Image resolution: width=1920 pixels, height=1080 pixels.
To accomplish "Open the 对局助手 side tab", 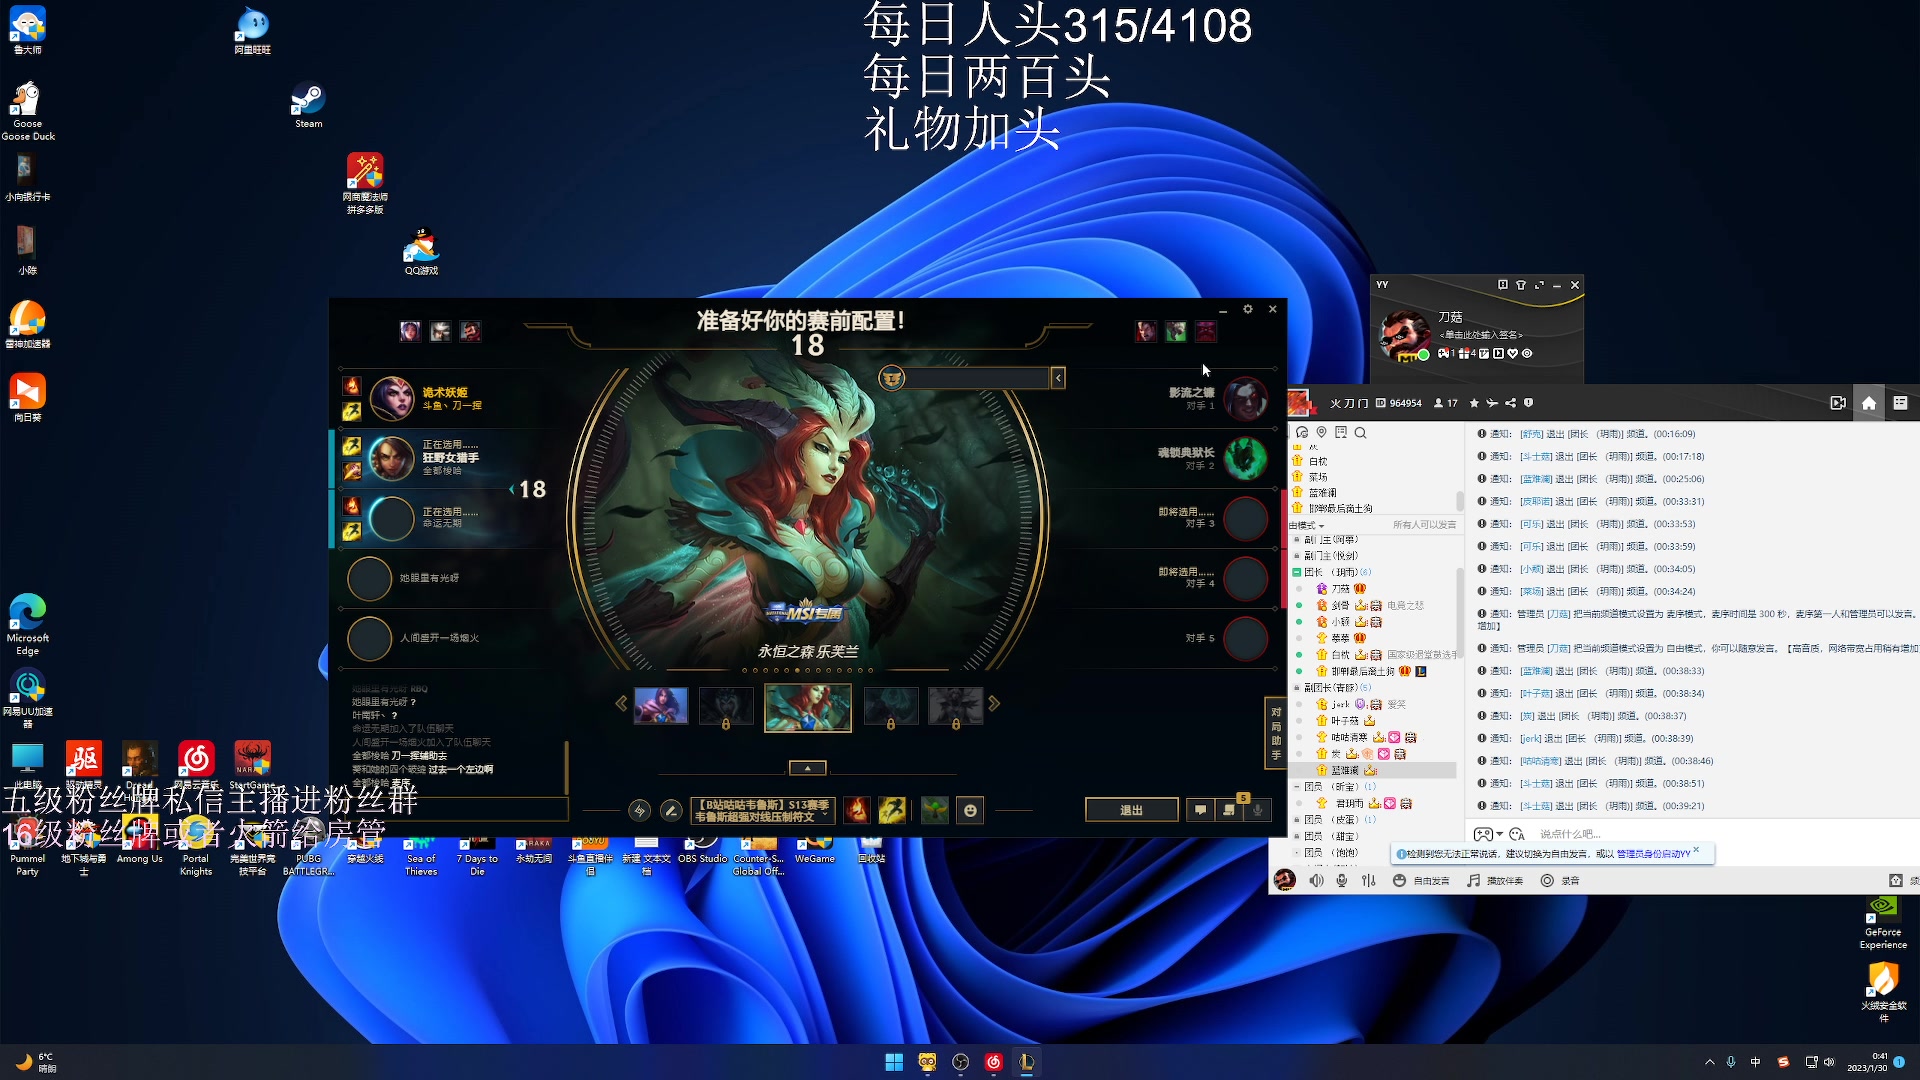I will coord(1276,733).
